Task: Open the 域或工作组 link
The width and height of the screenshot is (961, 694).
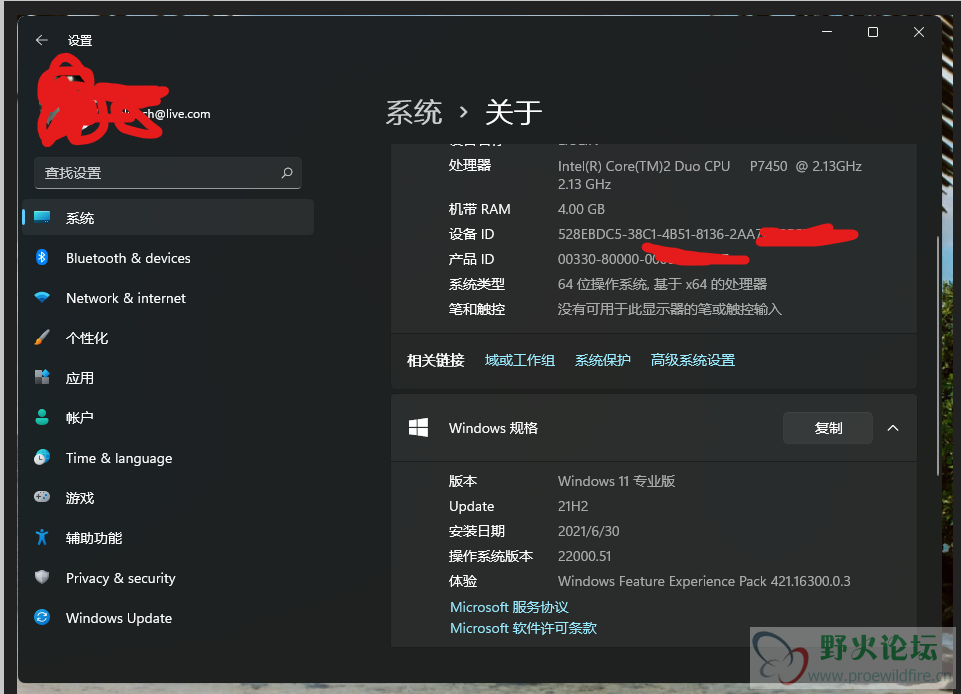Action: 520,360
